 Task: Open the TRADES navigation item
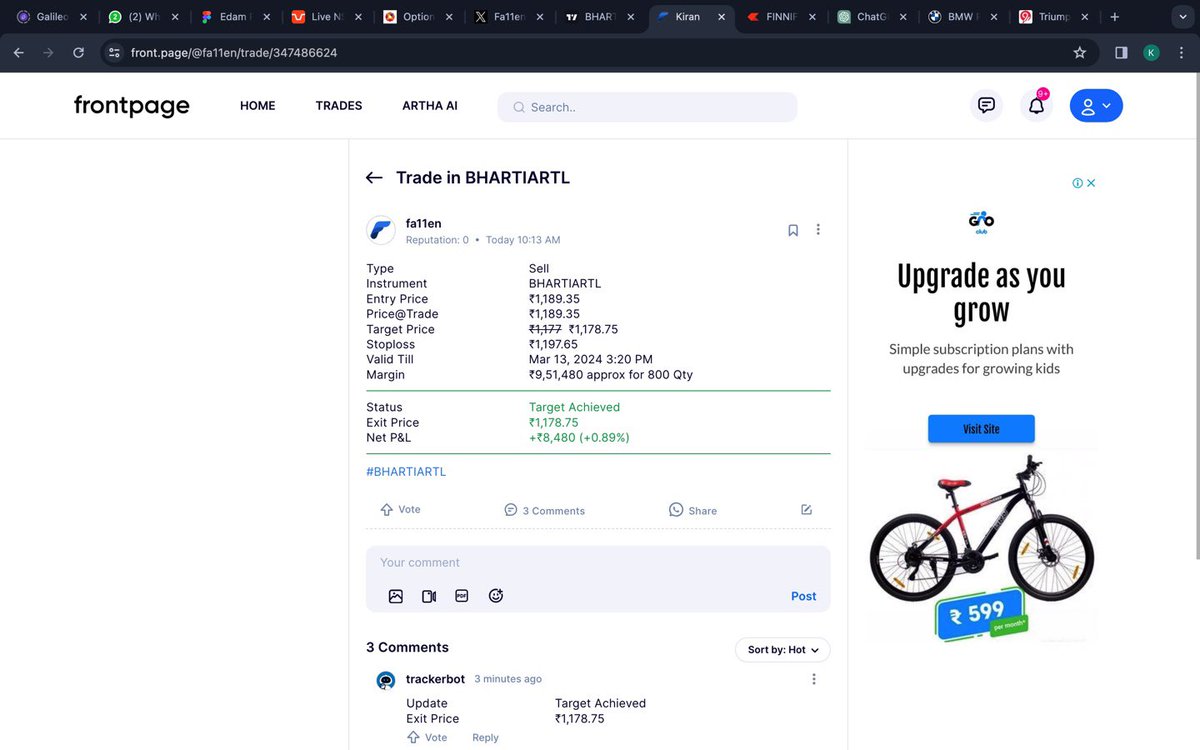point(339,106)
